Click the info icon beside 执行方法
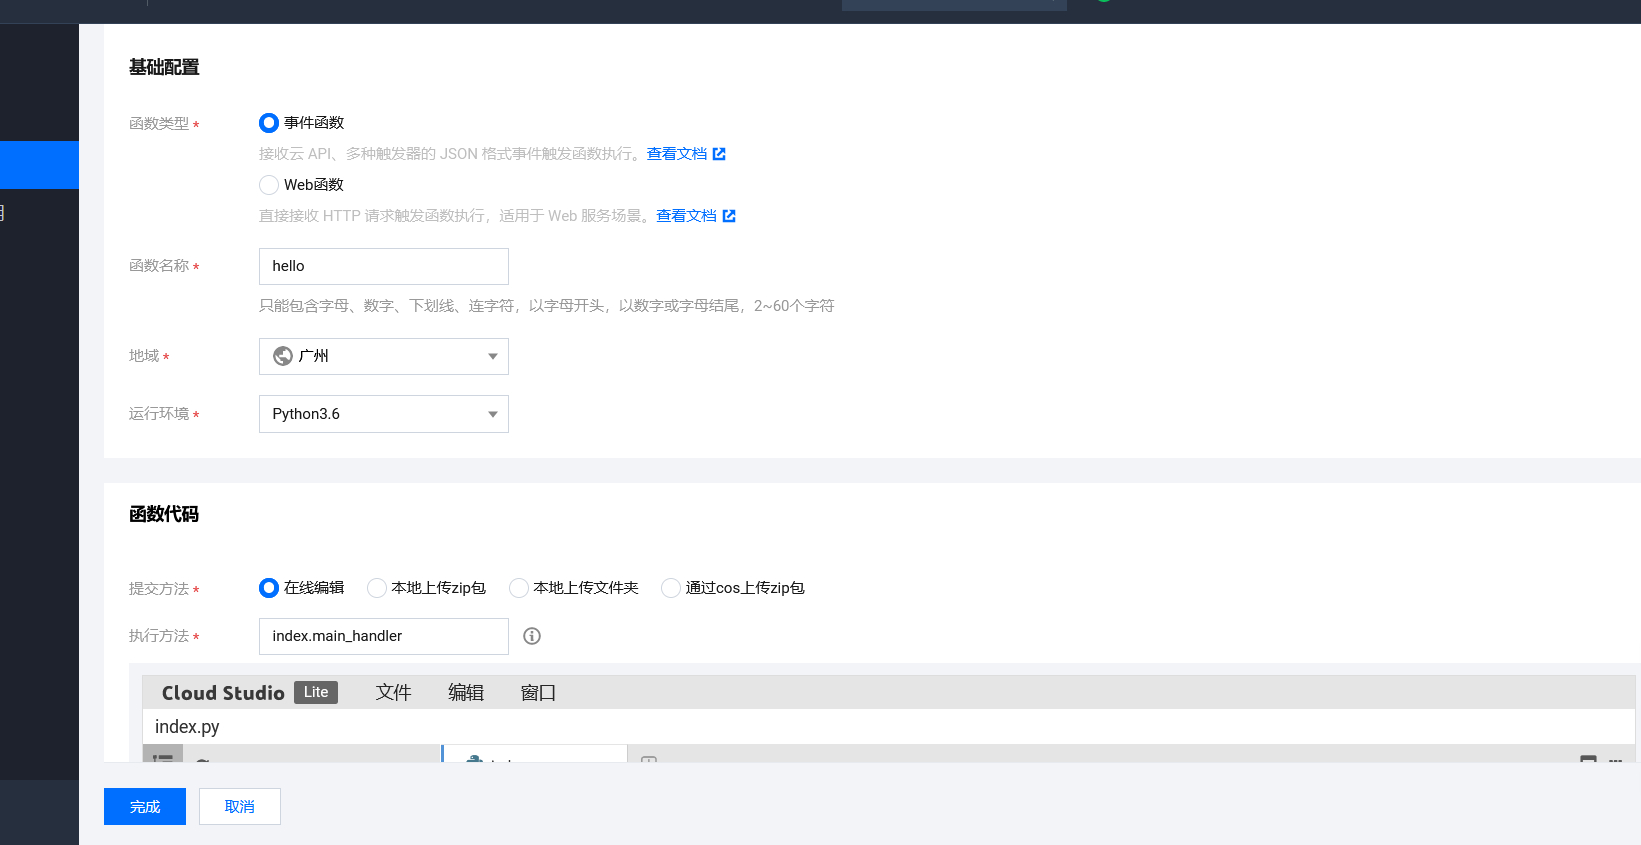The height and width of the screenshot is (845, 1641). click(x=532, y=636)
